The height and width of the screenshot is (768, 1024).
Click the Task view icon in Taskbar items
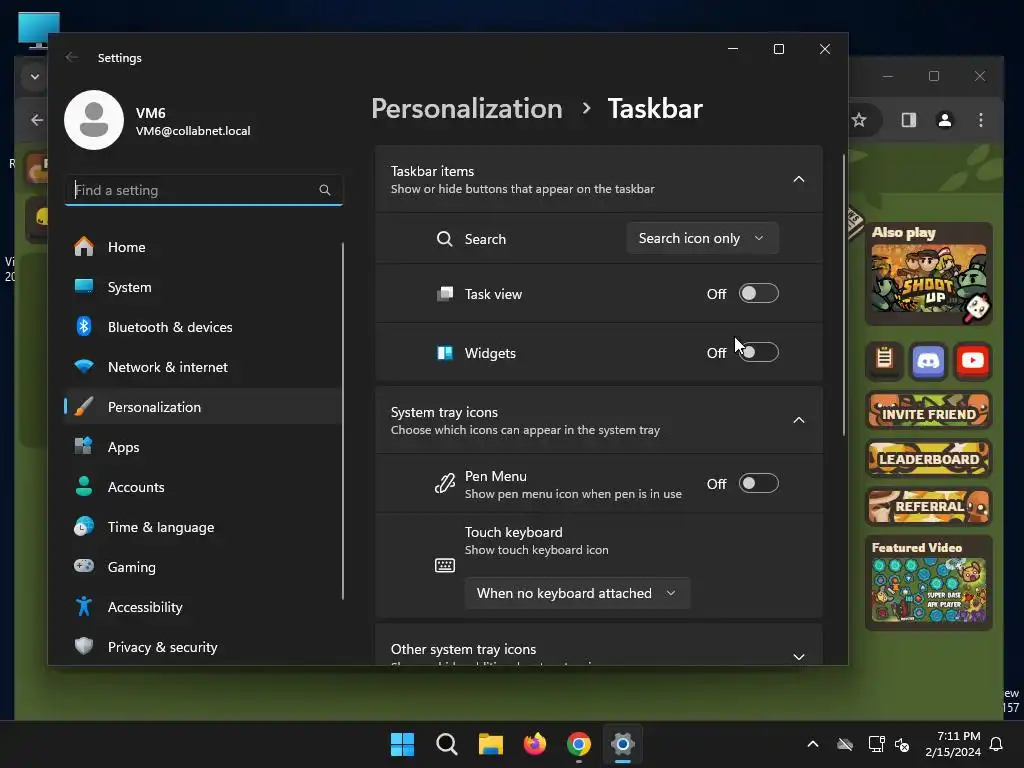click(445, 294)
